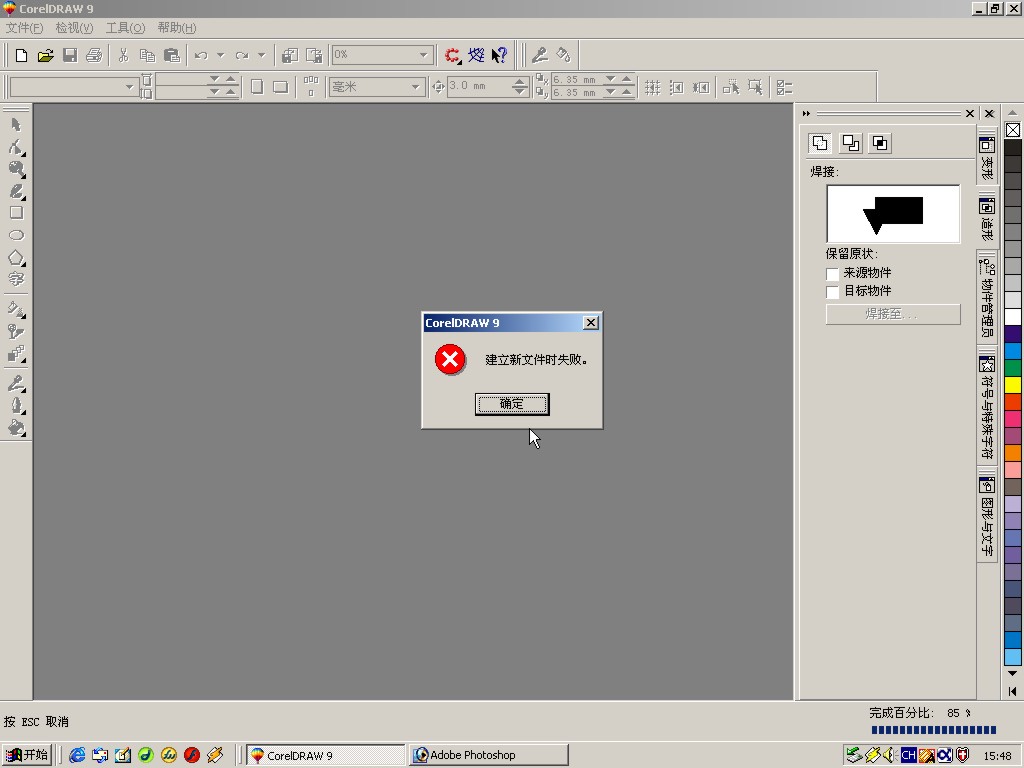Switch to the 符号与特殊字符 docker tab
Viewport: 1024px width, 768px height.
click(987, 408)
